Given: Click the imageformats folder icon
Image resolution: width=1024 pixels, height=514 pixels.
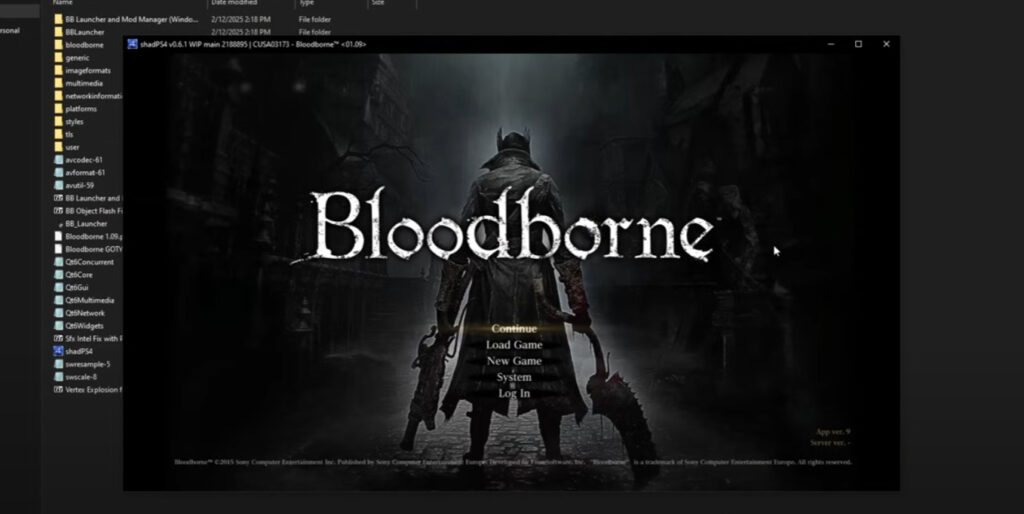Looking at the screenshot, I should coord(59,71).
